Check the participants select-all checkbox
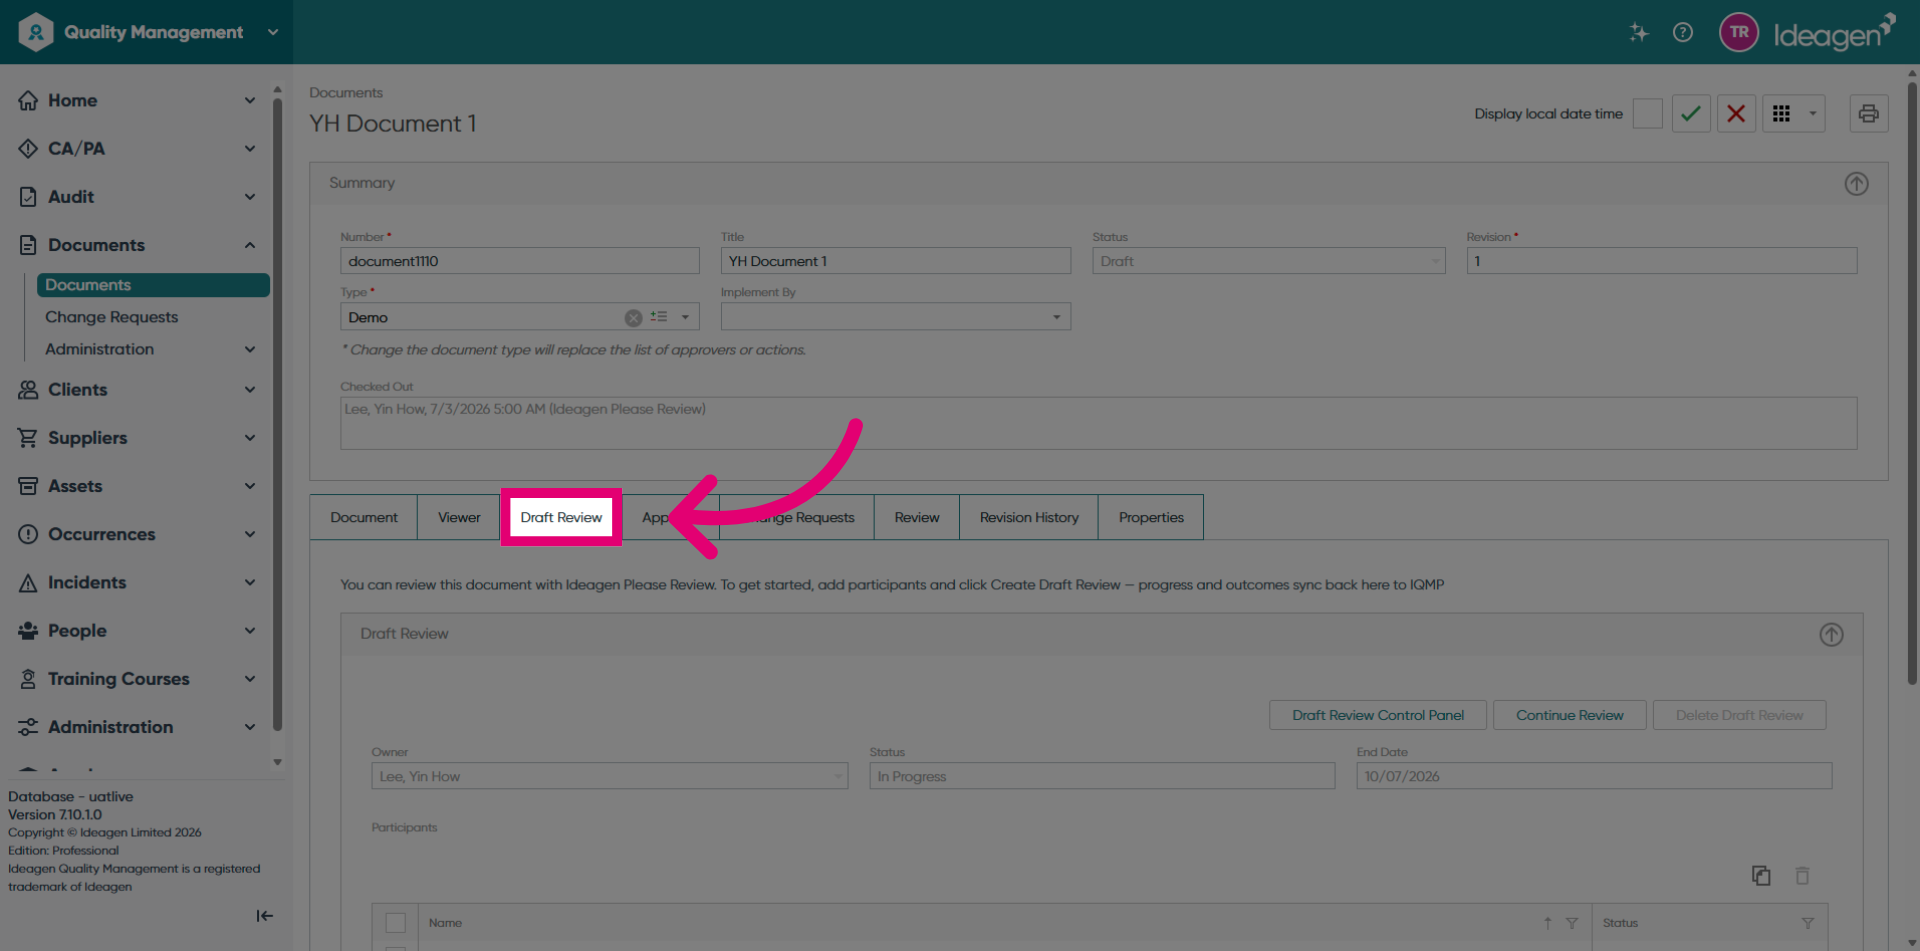The image size is (1920, 951). point(396,923)
